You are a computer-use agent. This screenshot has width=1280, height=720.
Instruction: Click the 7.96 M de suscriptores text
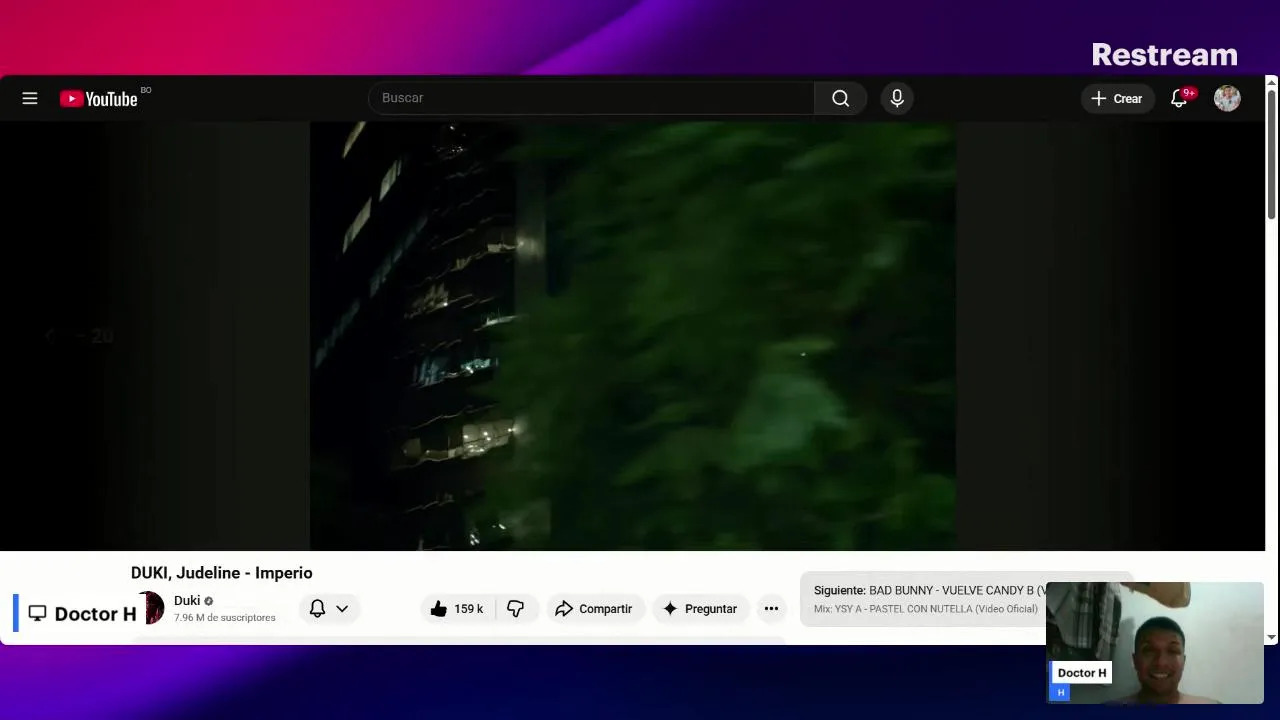point(225,618)
